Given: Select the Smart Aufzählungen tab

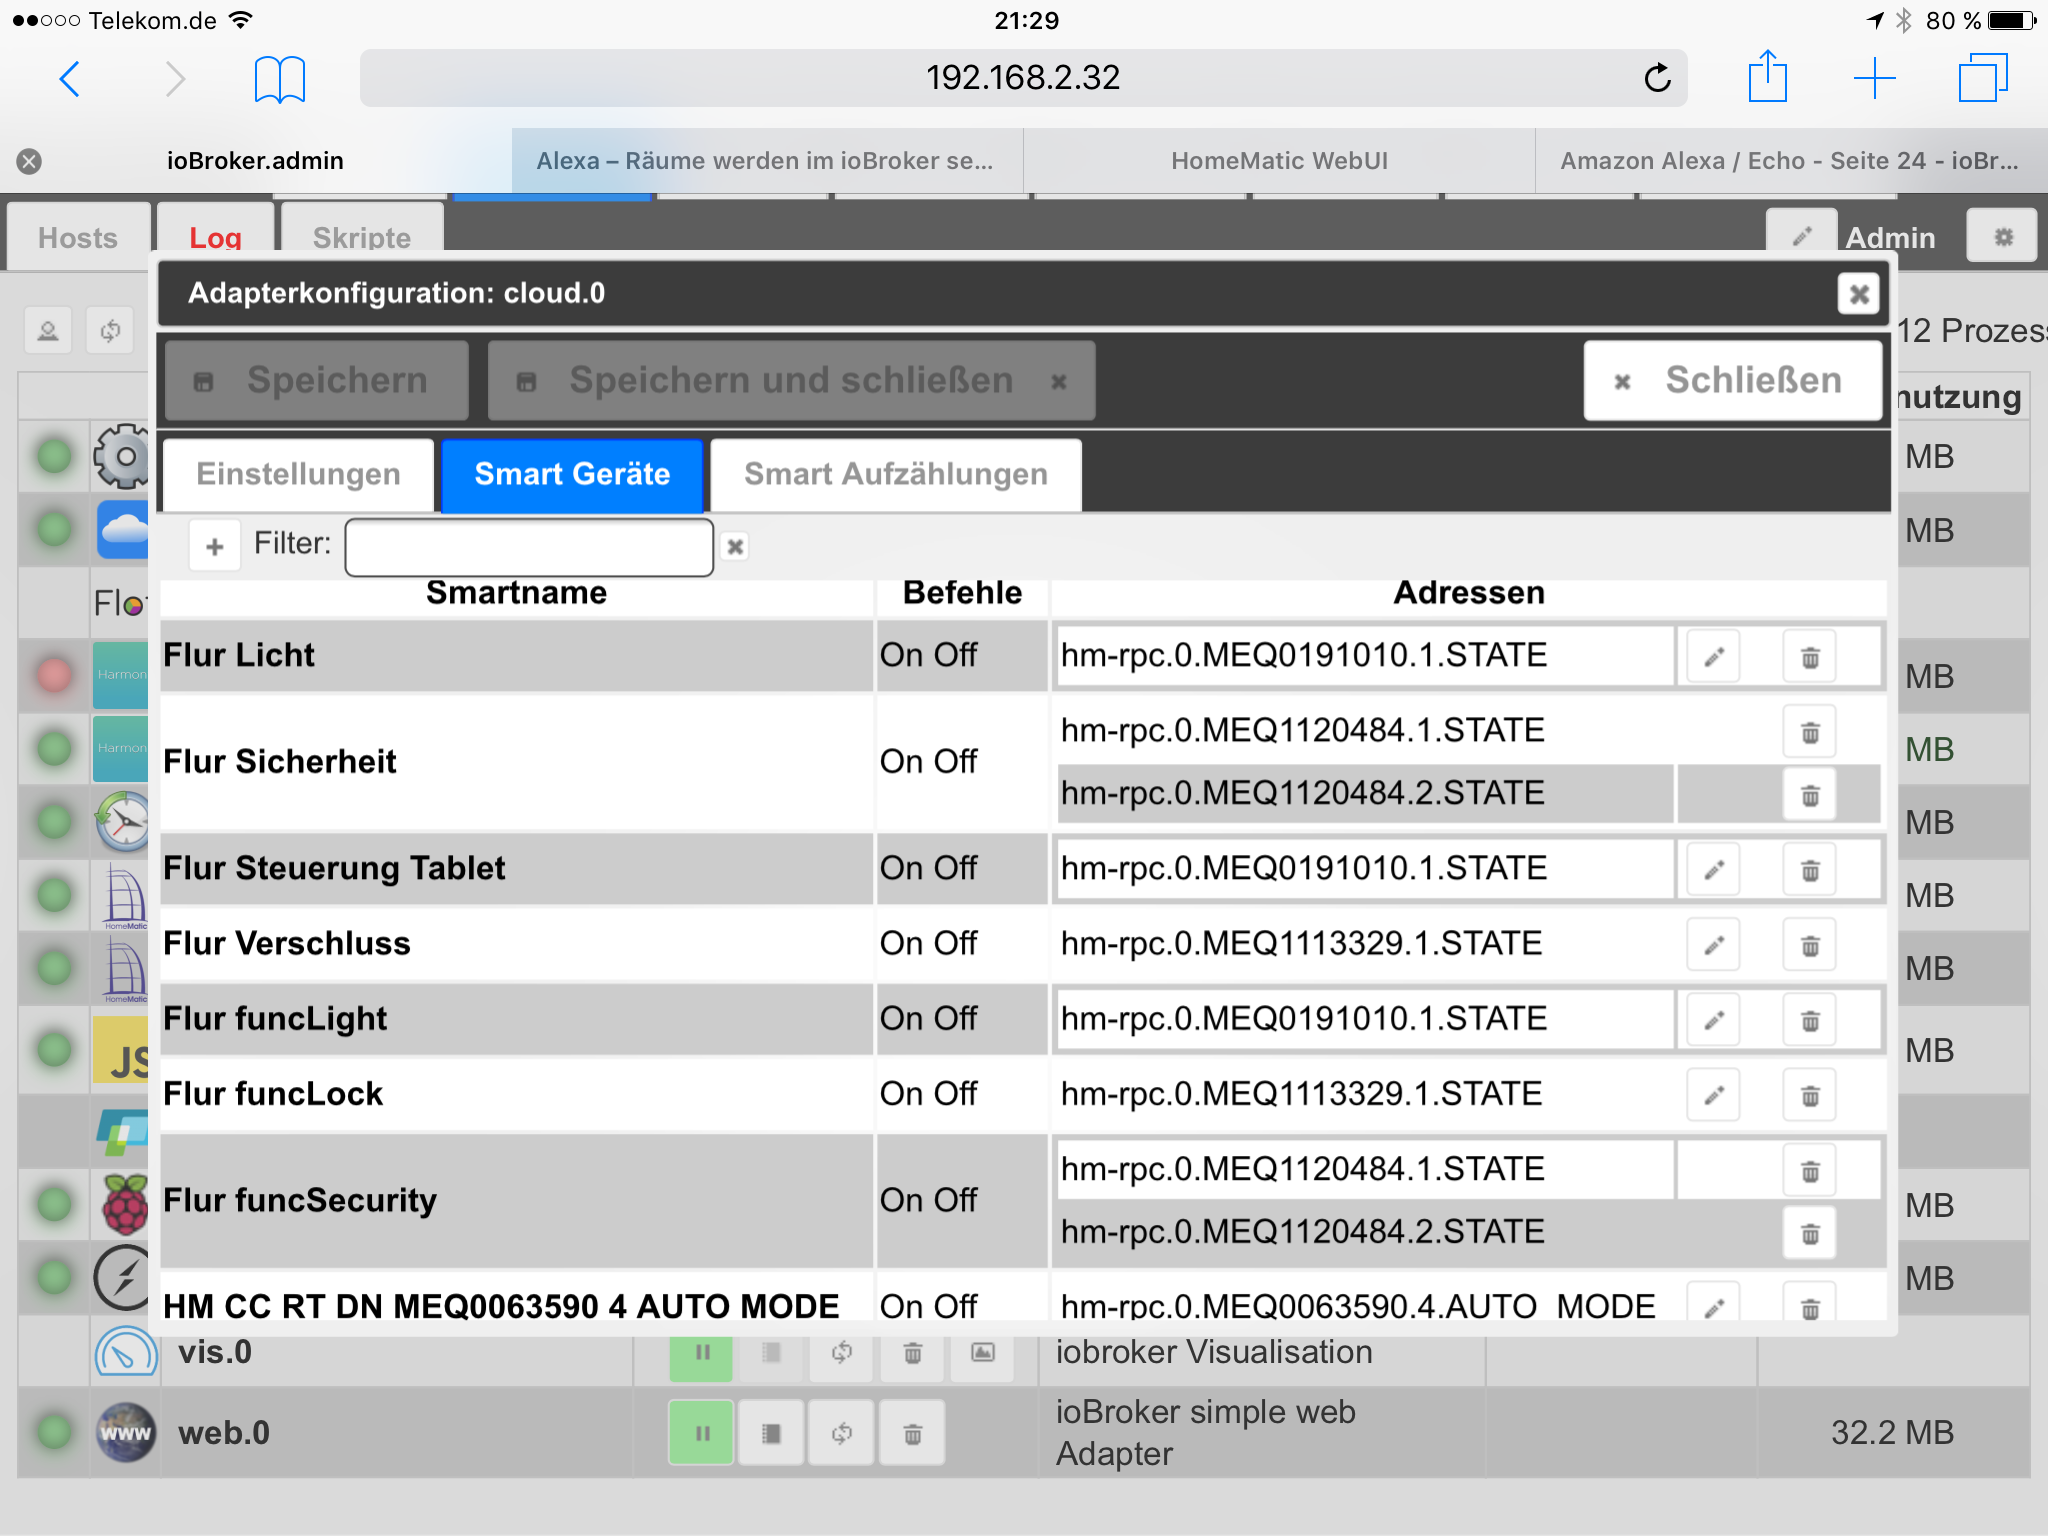Looking at the screenshot, I should (896, 475).
